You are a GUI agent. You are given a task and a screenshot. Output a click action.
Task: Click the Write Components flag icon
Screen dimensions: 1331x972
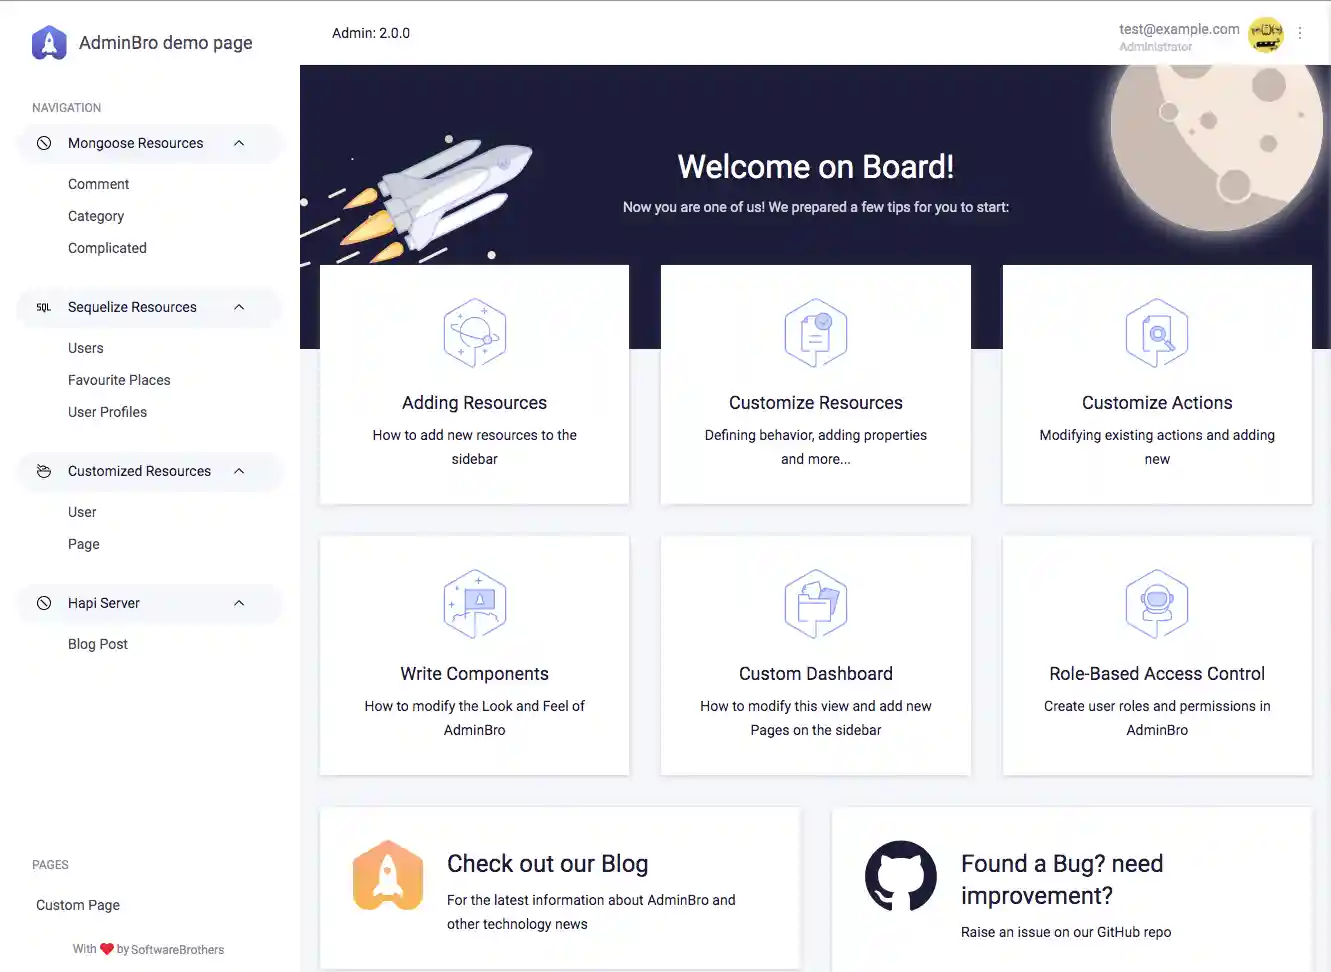pyautogui.click(x=474, y=604)
